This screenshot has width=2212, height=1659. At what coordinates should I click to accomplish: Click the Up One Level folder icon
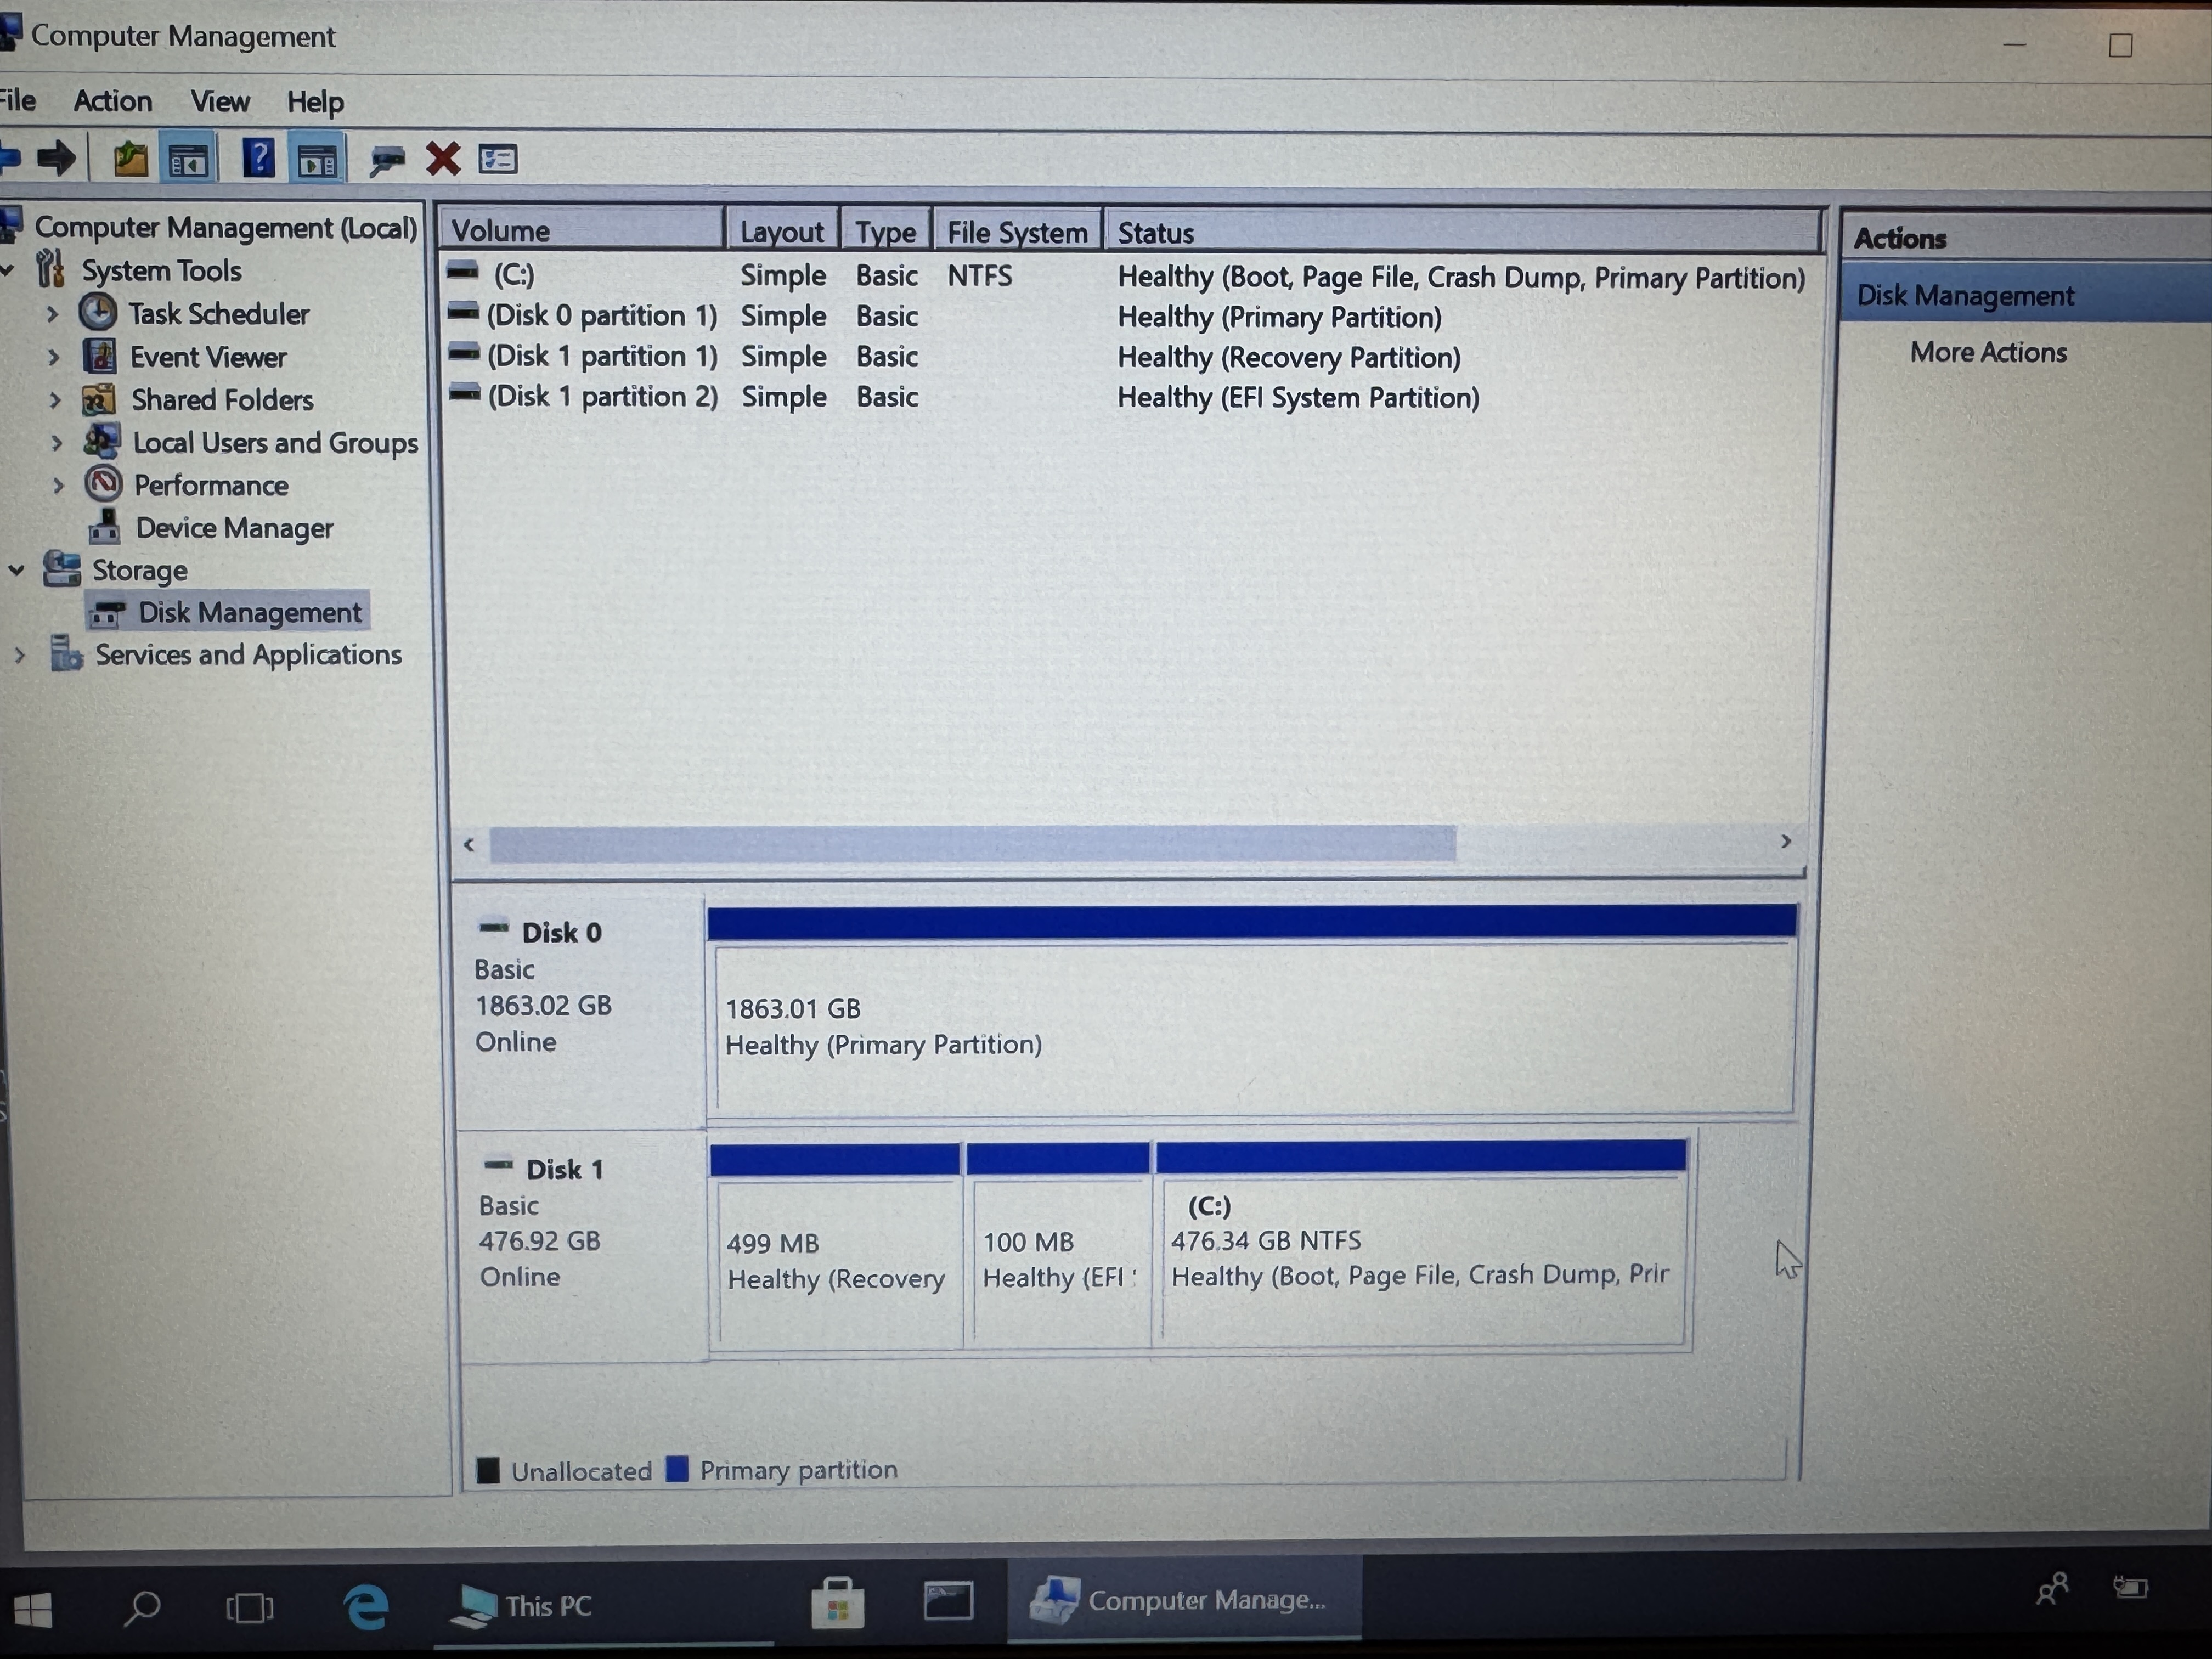(x=130, y=159)
